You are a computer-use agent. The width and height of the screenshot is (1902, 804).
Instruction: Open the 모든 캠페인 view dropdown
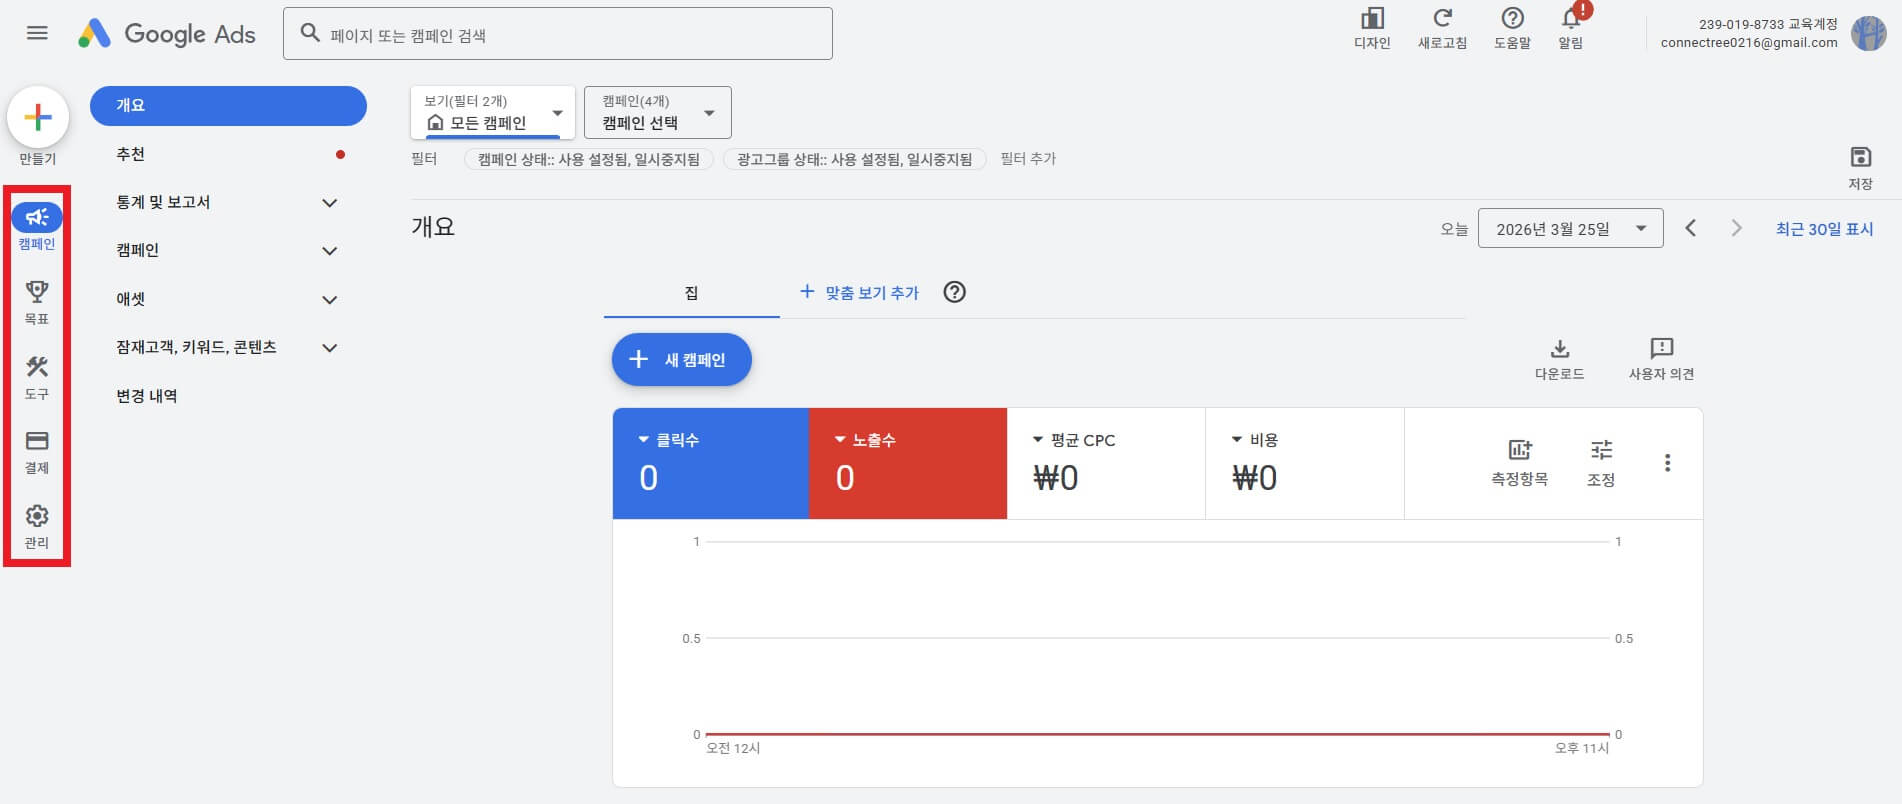(x=492, y=112)
